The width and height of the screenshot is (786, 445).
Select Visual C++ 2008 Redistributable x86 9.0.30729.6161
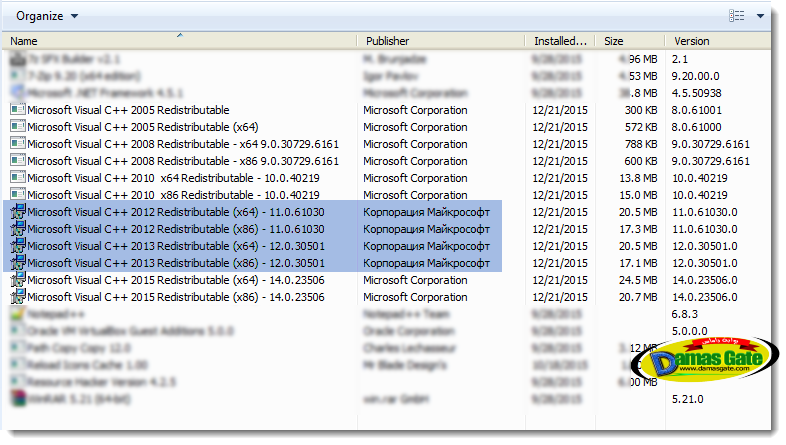click(x=183, y=161)
